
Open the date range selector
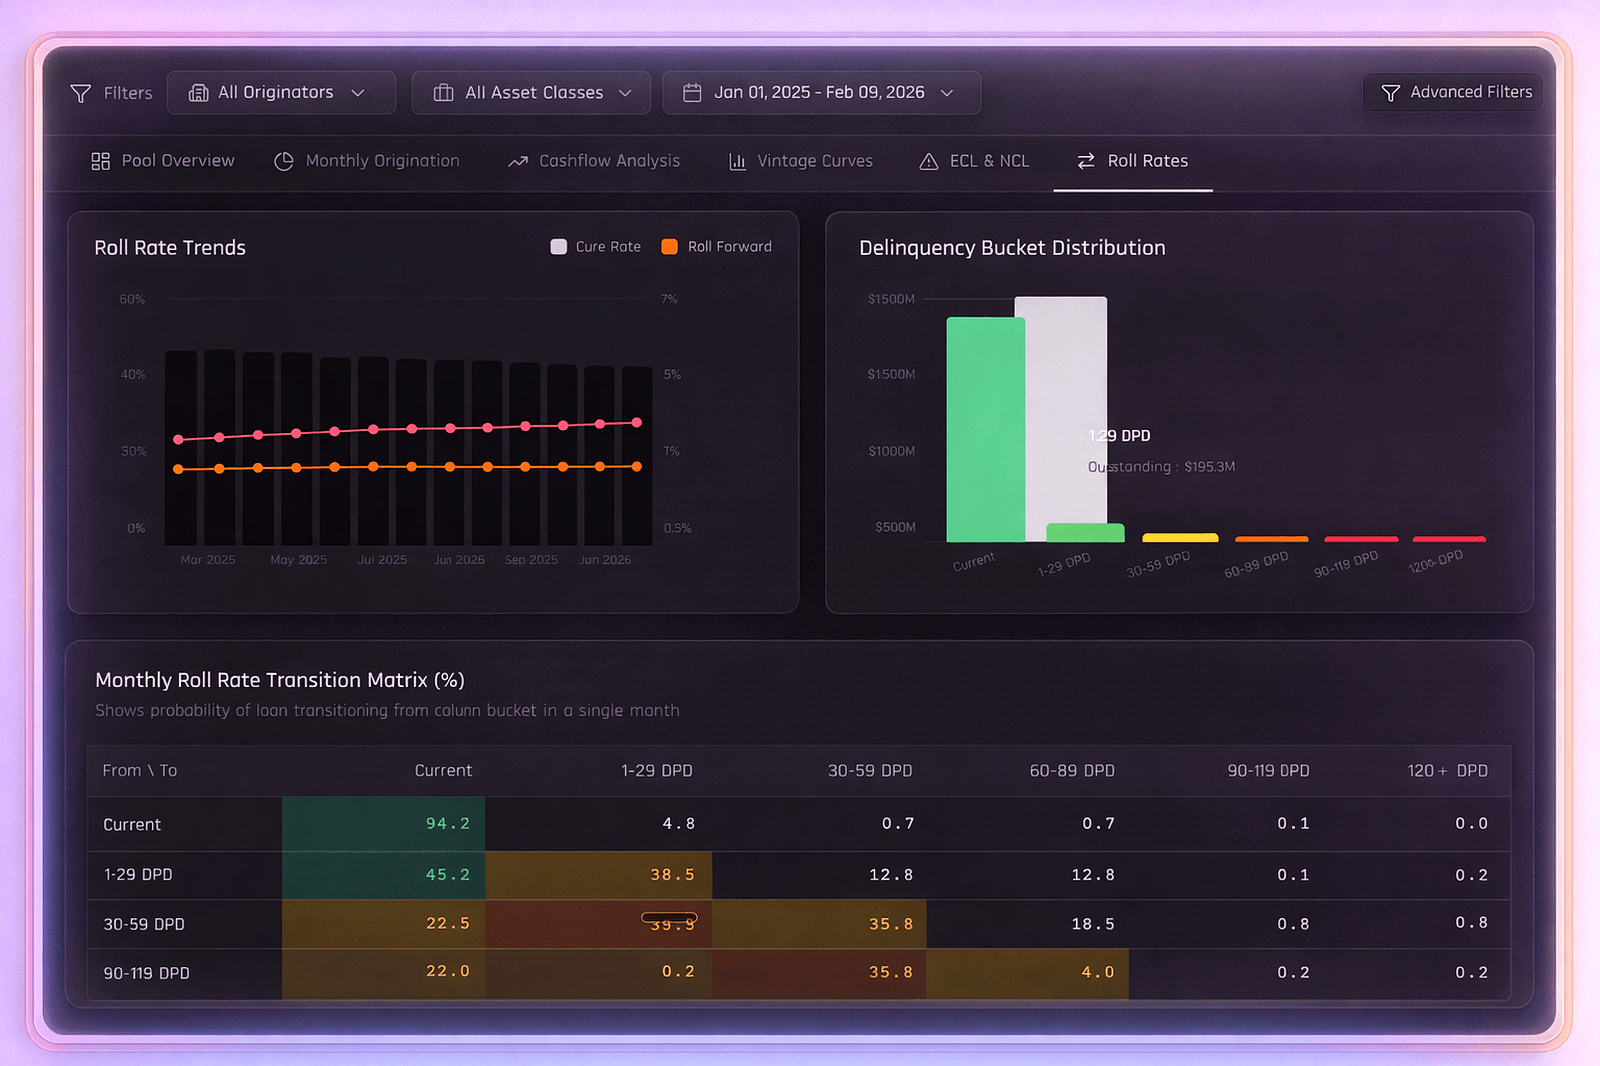tap(821, 92)
